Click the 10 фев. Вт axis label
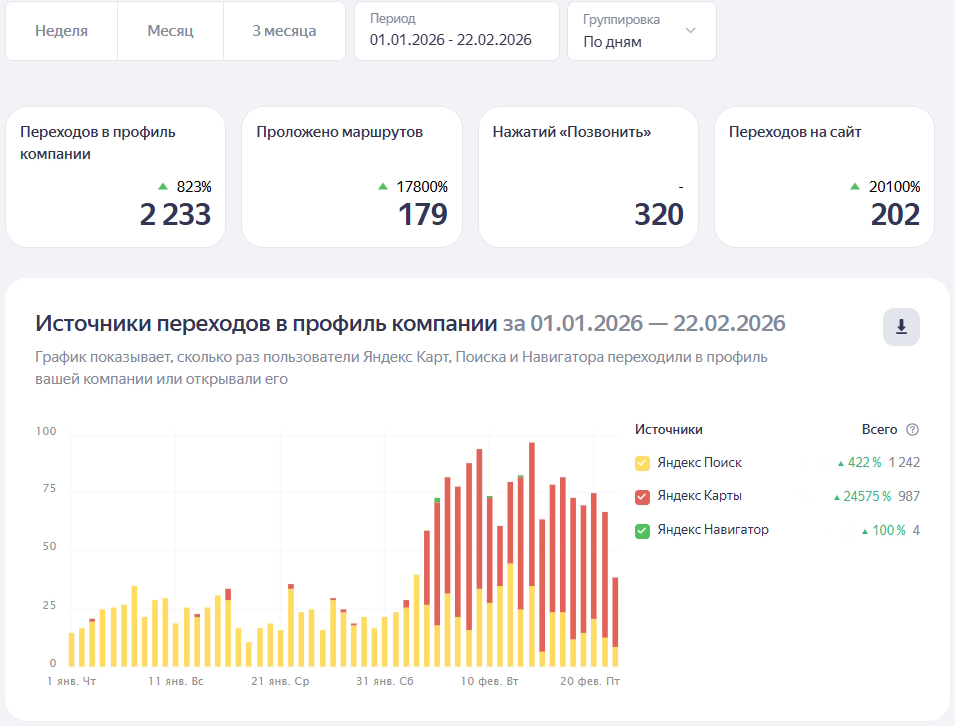Image resolution: width=955 pixels, height=726 pixels. 490,681
